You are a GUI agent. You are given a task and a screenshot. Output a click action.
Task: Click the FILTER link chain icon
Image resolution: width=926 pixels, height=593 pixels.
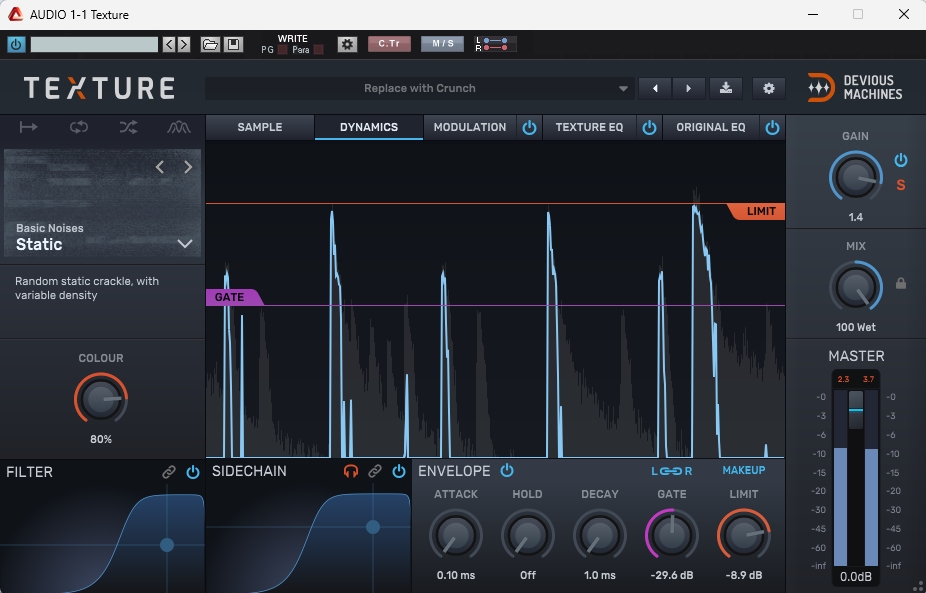point(169,472)
